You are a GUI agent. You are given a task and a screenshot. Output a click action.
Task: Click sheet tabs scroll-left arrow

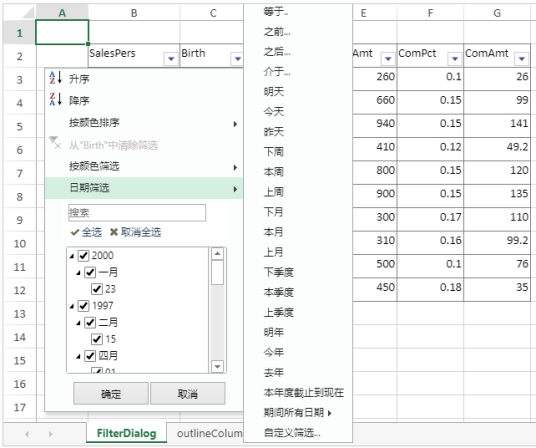pos(27,434)
